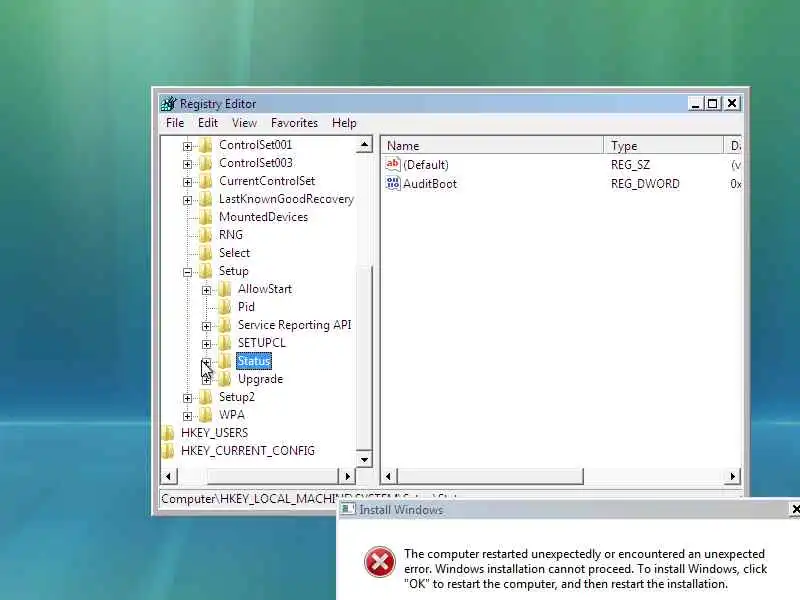Expand the SETUPCL key
Image resolution: width=800 pixels, height=600 pixels.
[x=206, y=344]
